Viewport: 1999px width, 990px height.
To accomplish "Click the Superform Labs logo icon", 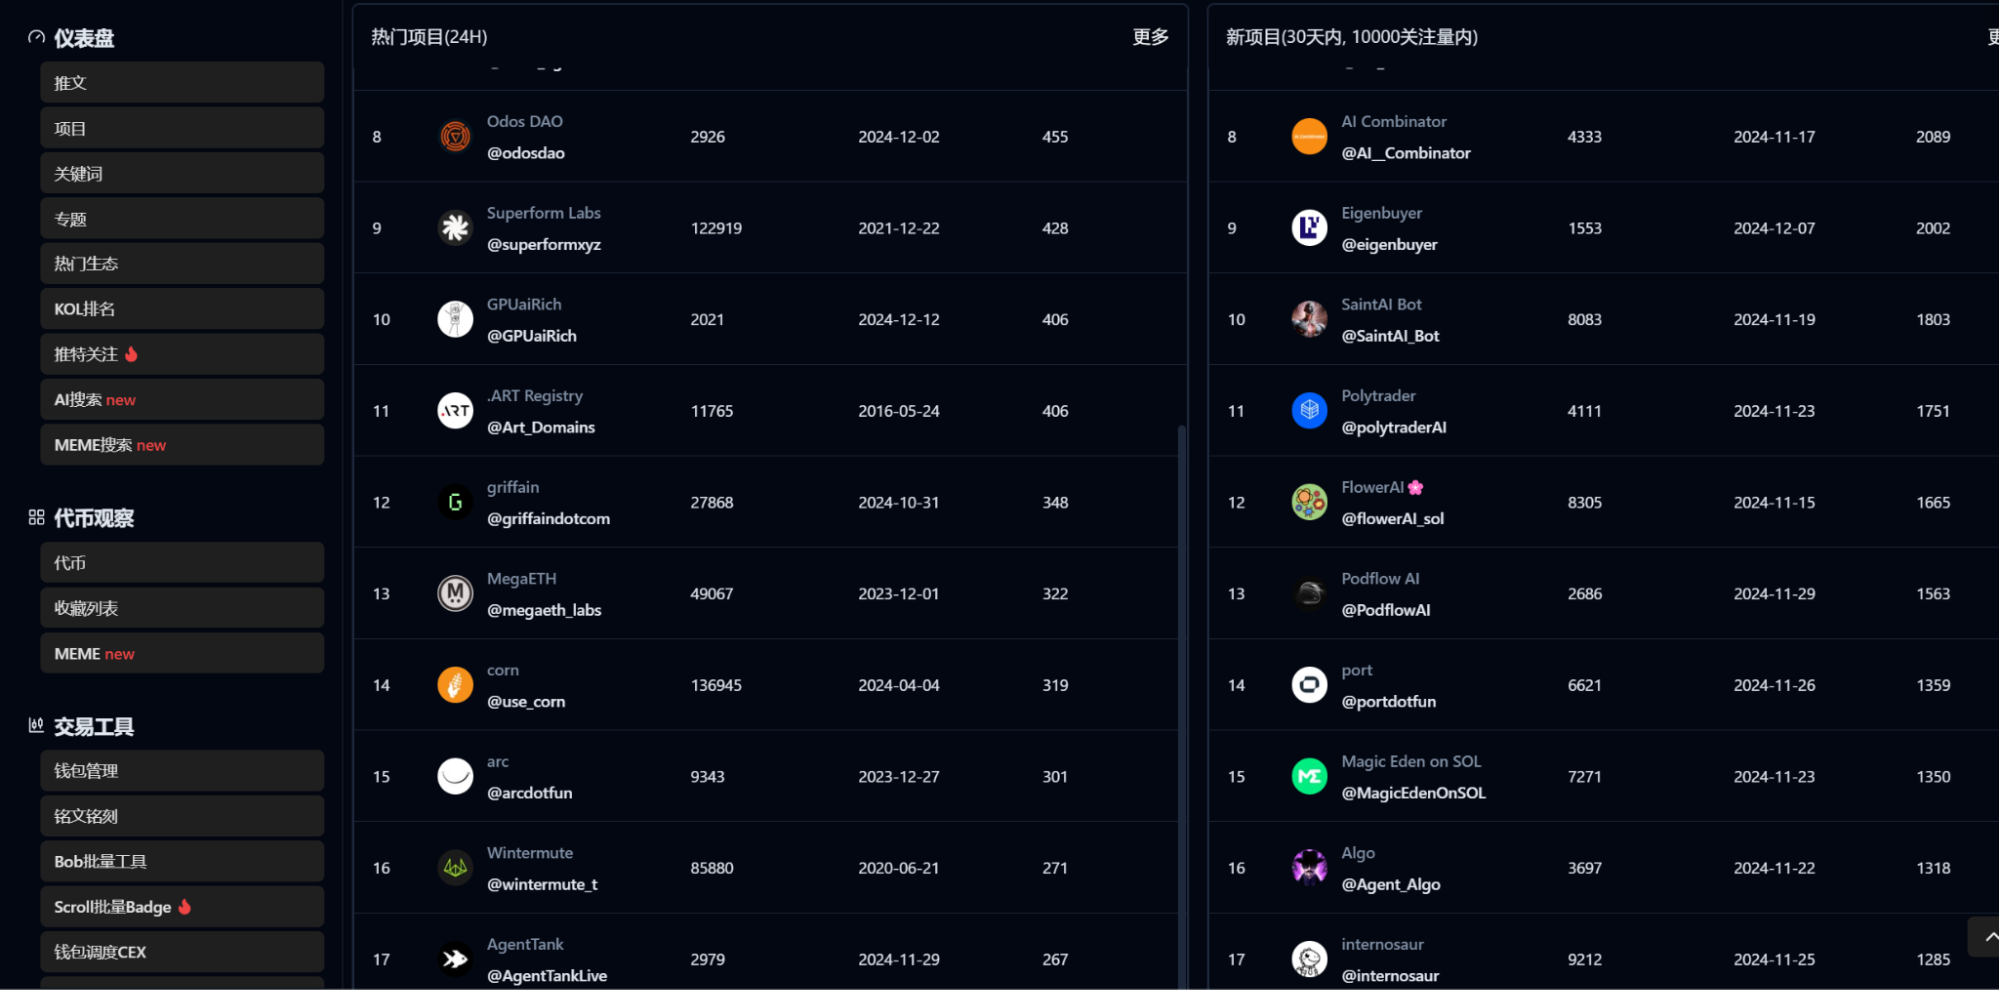I will tap(455, 228).
